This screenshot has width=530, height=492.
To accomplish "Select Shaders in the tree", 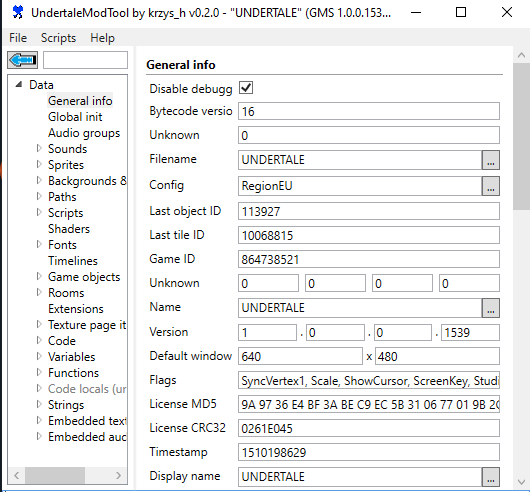I will tap(69, 229).
